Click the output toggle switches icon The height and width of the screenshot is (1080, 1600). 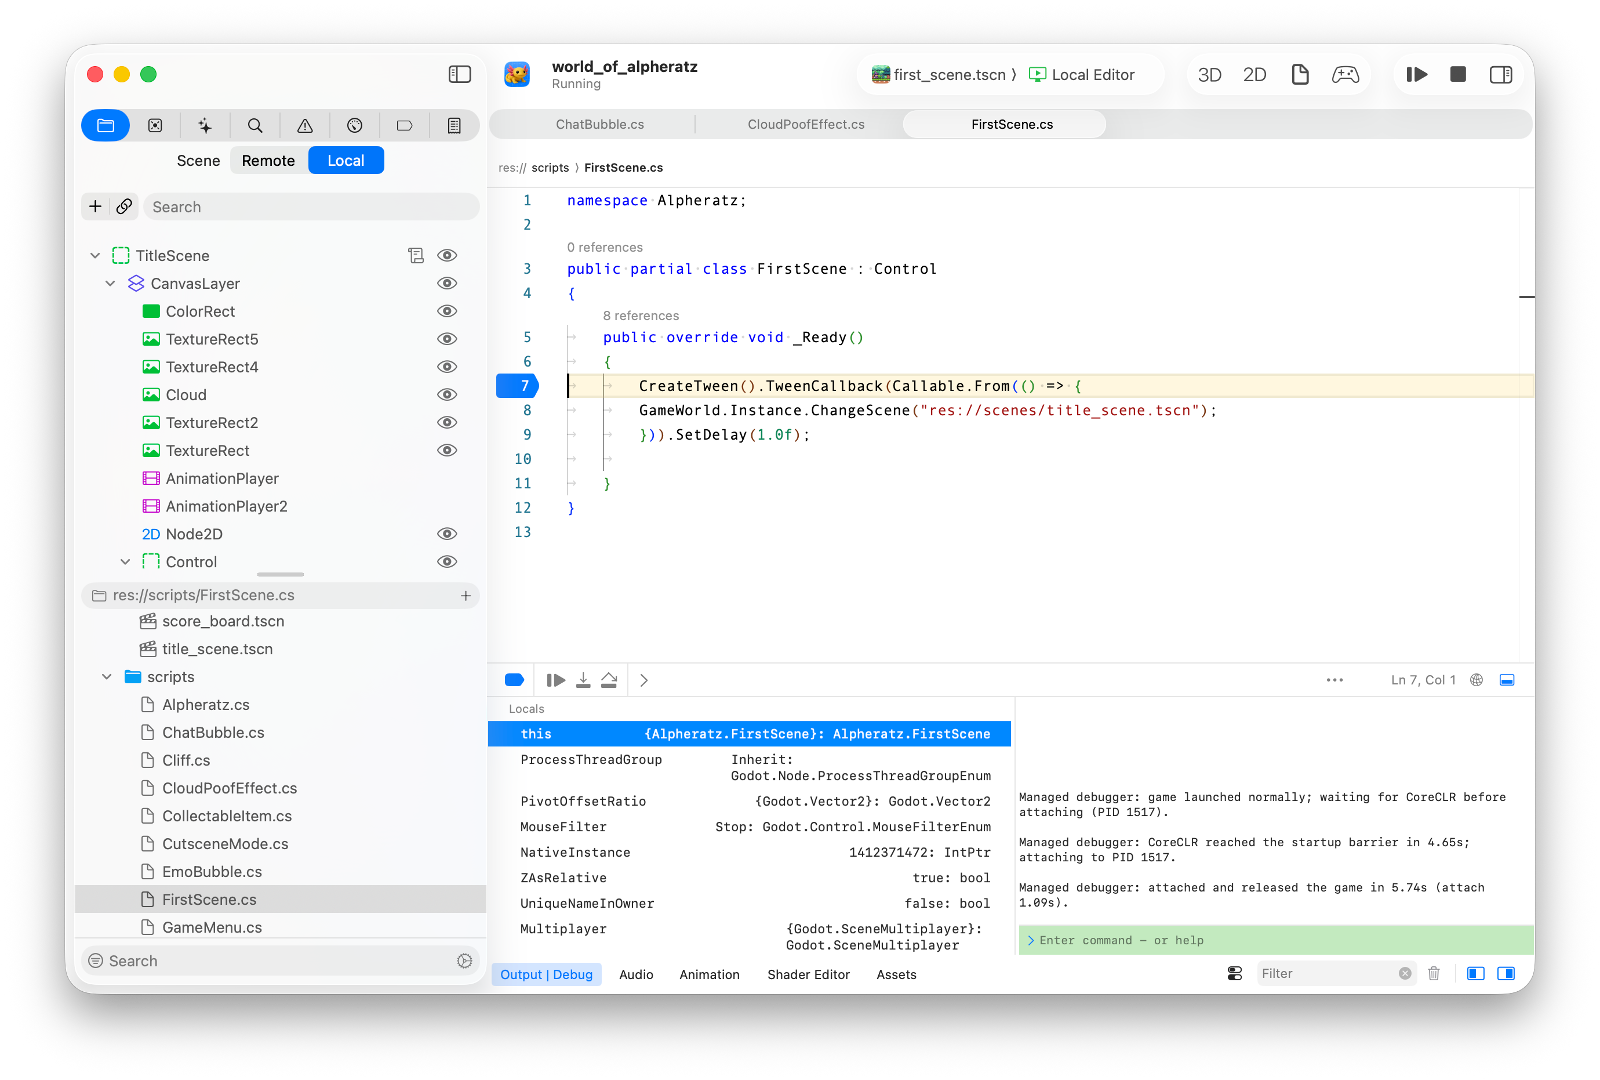point(1235,973)
